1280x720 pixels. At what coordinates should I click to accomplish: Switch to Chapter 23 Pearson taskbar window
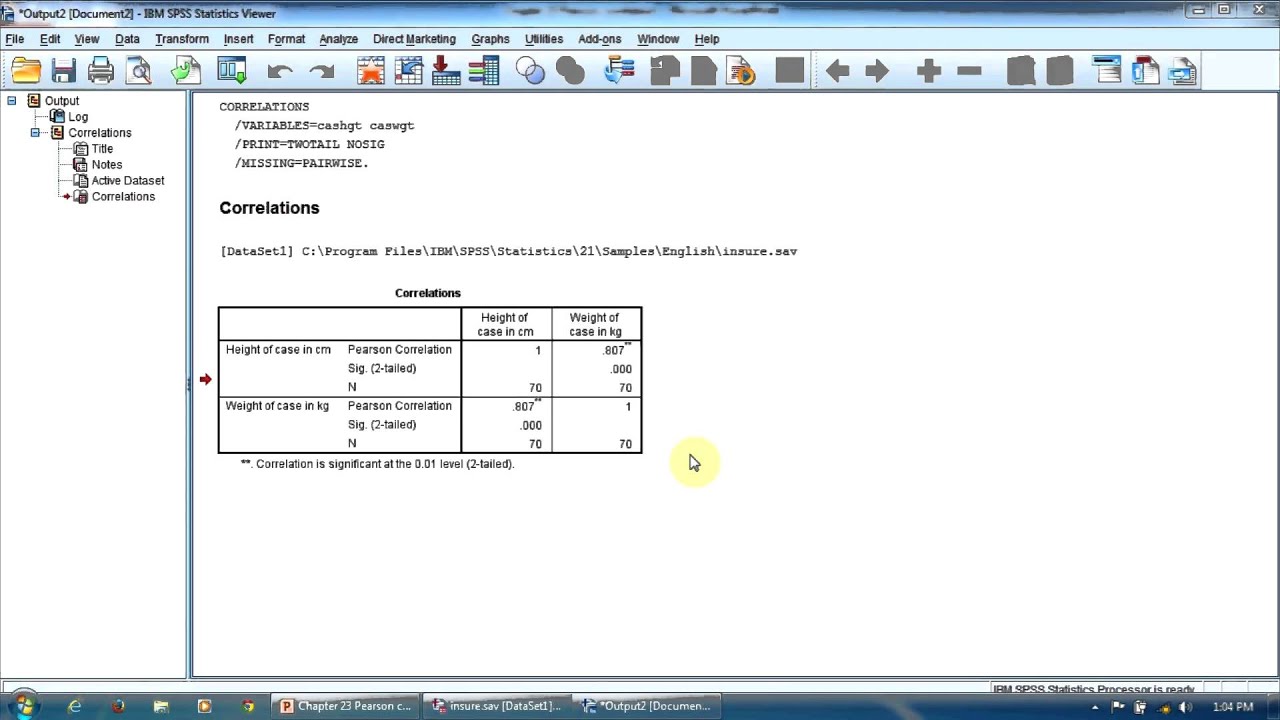coord(346,706)
